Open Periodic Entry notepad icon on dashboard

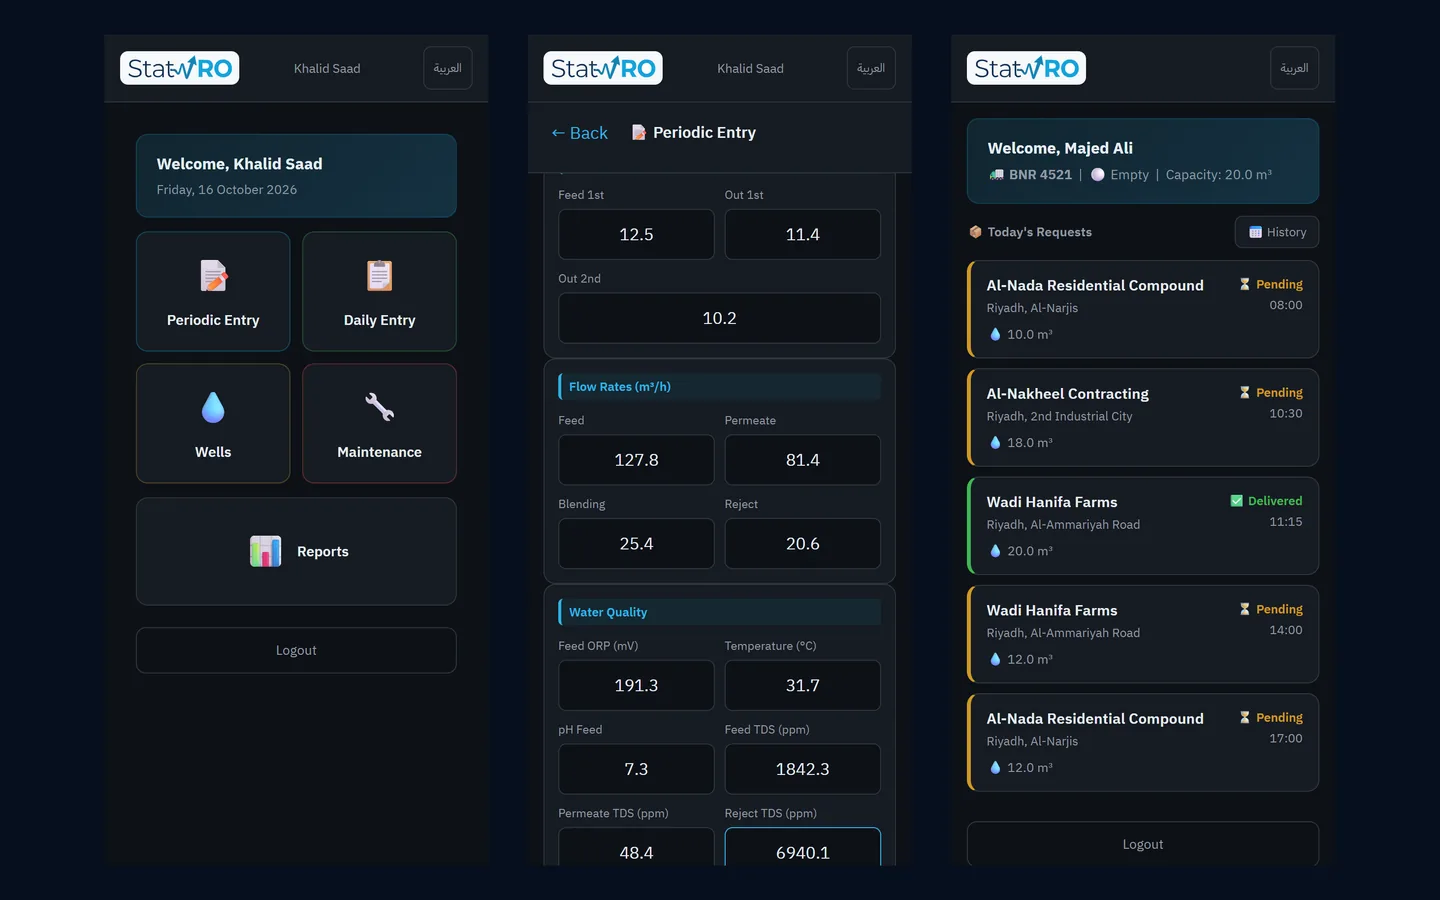pos(213,276)
